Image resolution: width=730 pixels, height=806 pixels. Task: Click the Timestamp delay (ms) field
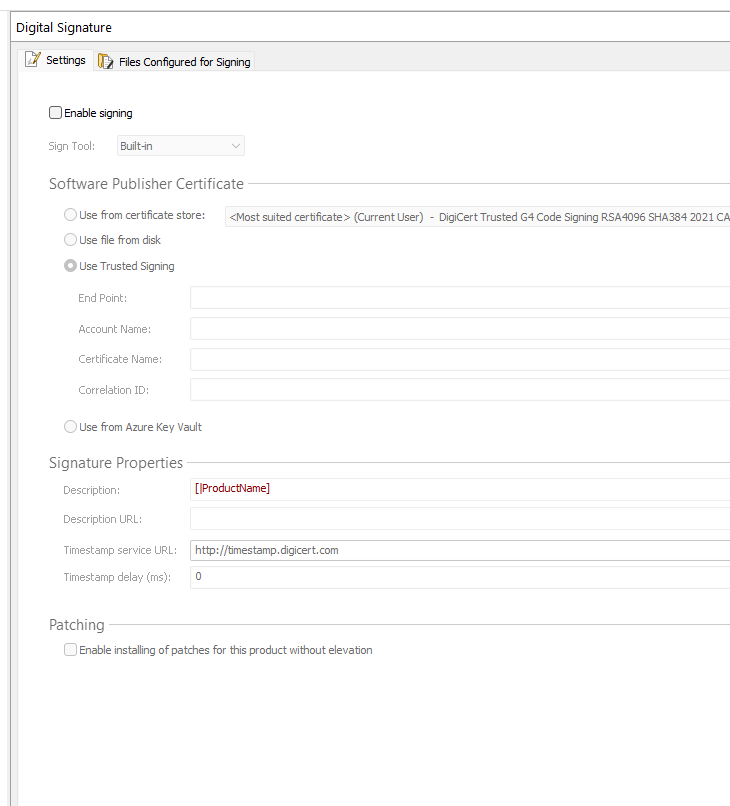(460, 577)
